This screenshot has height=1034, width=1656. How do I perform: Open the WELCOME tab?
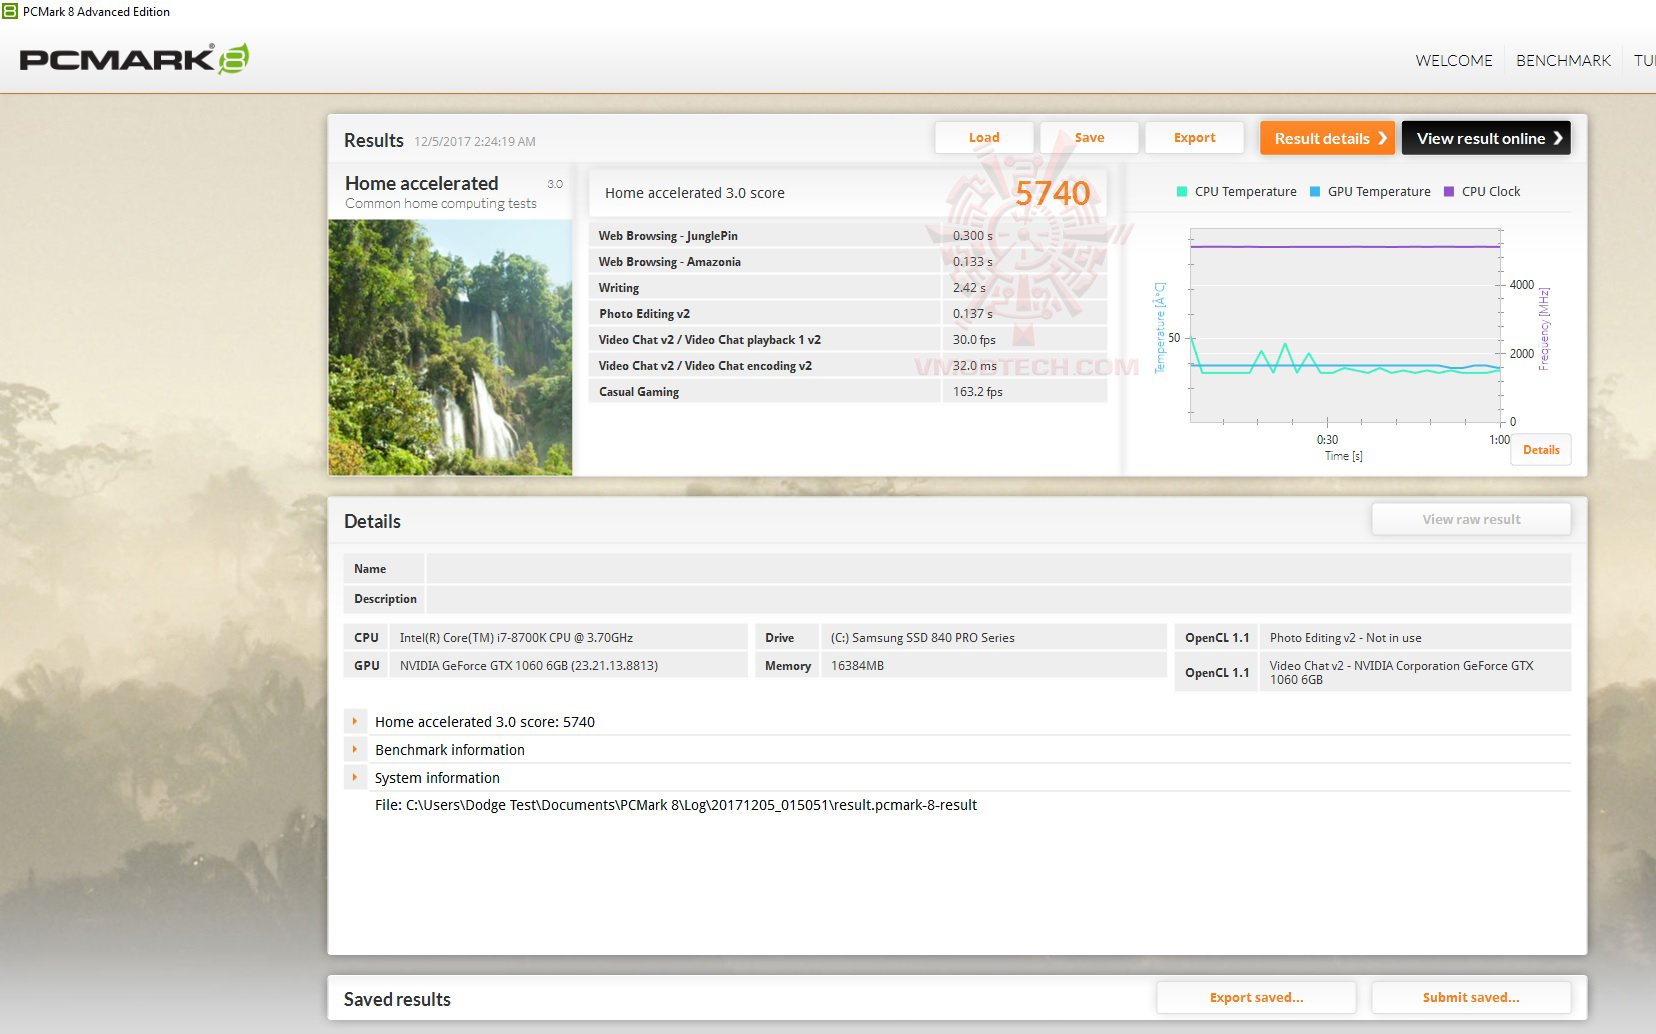[x=1454, y=61]
